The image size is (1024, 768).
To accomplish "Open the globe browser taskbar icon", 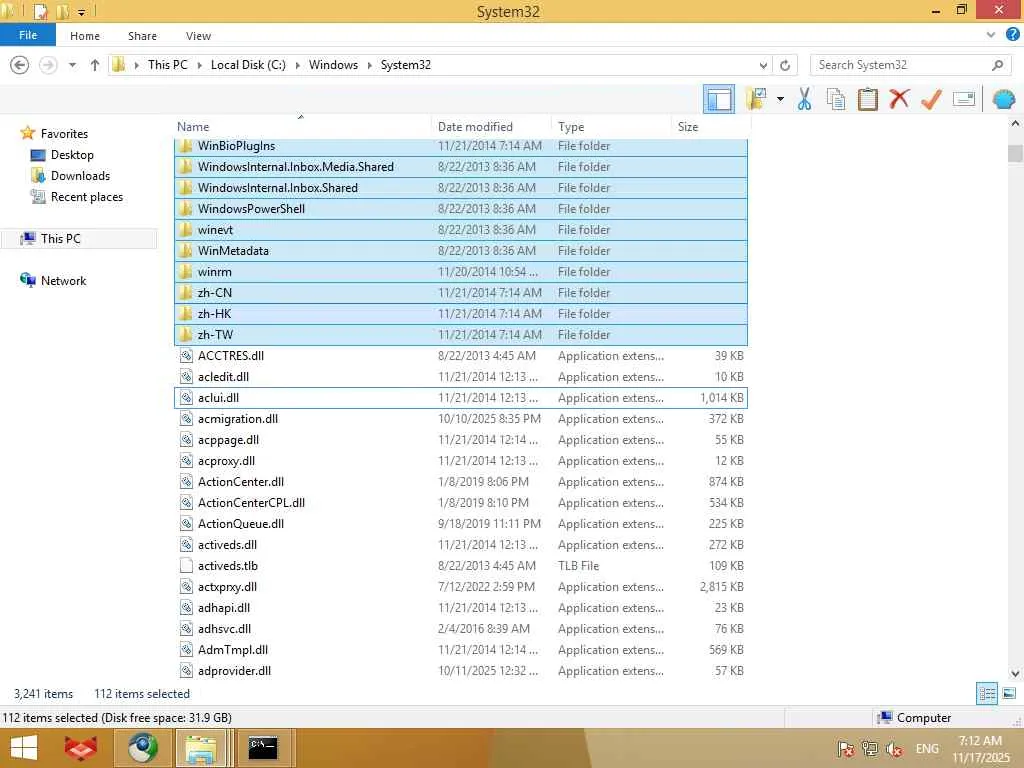I will (x=143, y=748).
